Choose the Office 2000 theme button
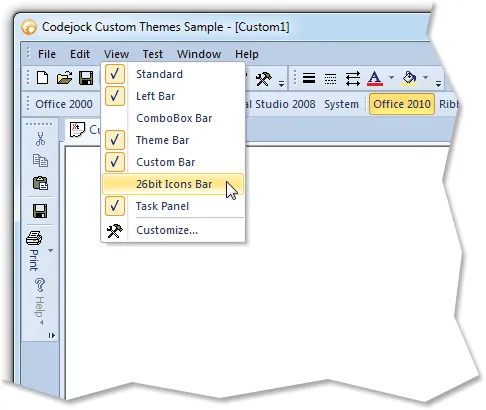 click(x=64, y=104)
